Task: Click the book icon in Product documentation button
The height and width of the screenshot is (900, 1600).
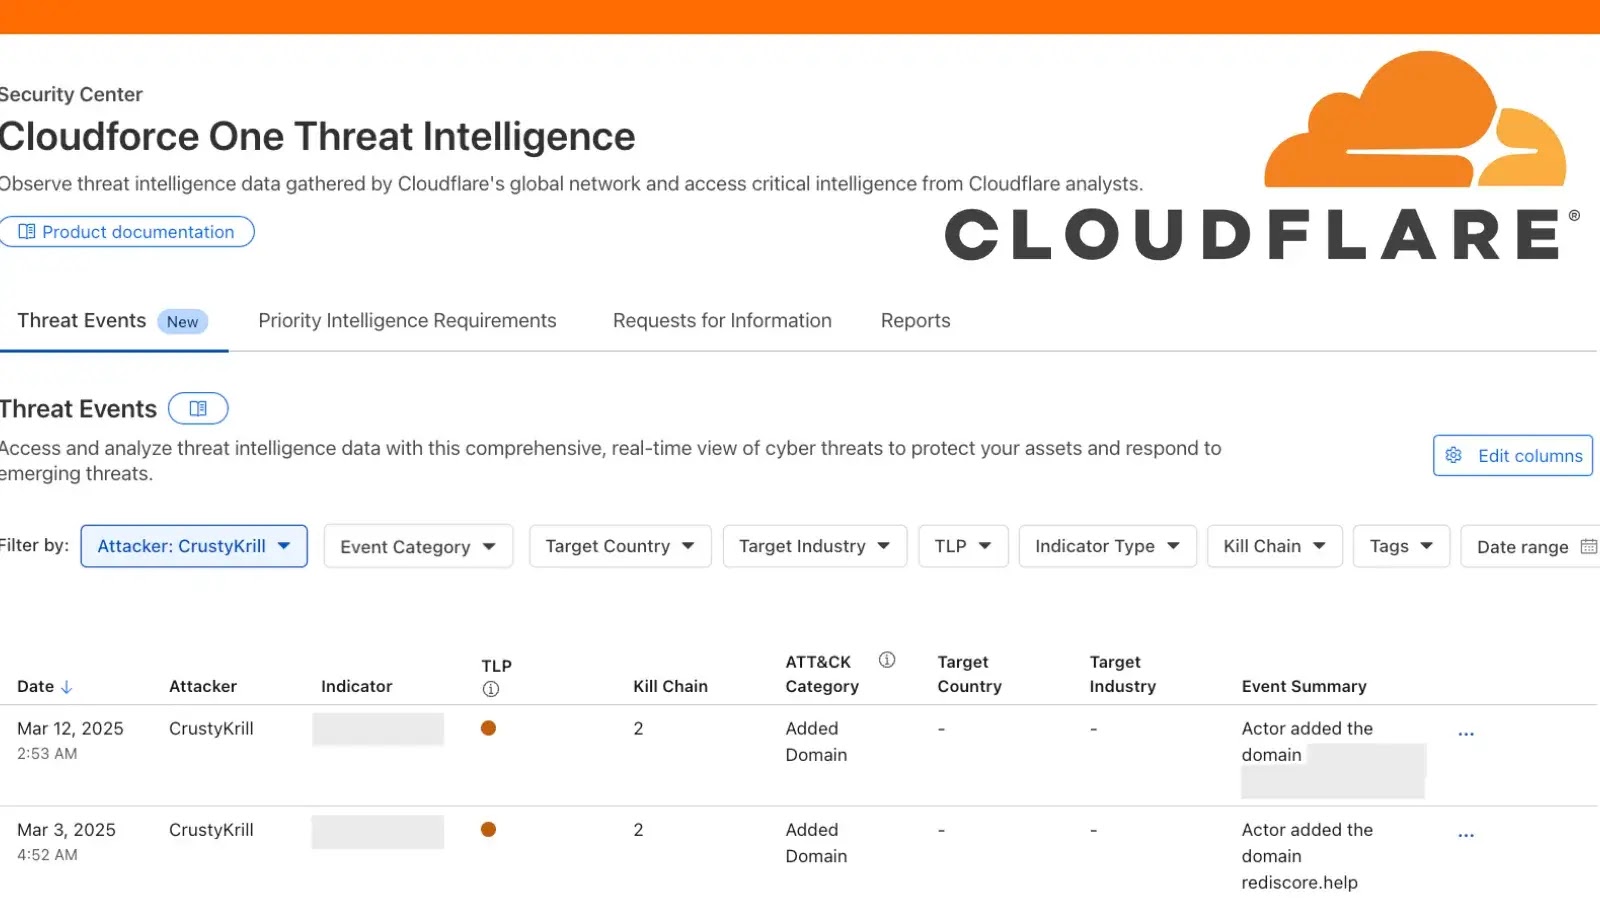Action: point(27,231)
